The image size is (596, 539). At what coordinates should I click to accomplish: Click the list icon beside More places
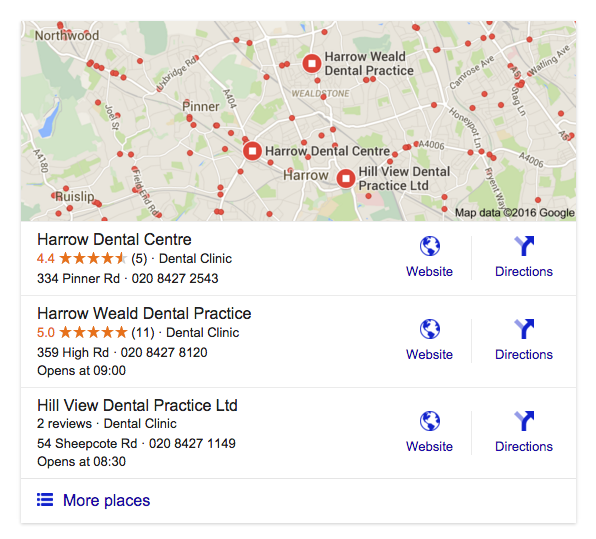tap(45, 499)
